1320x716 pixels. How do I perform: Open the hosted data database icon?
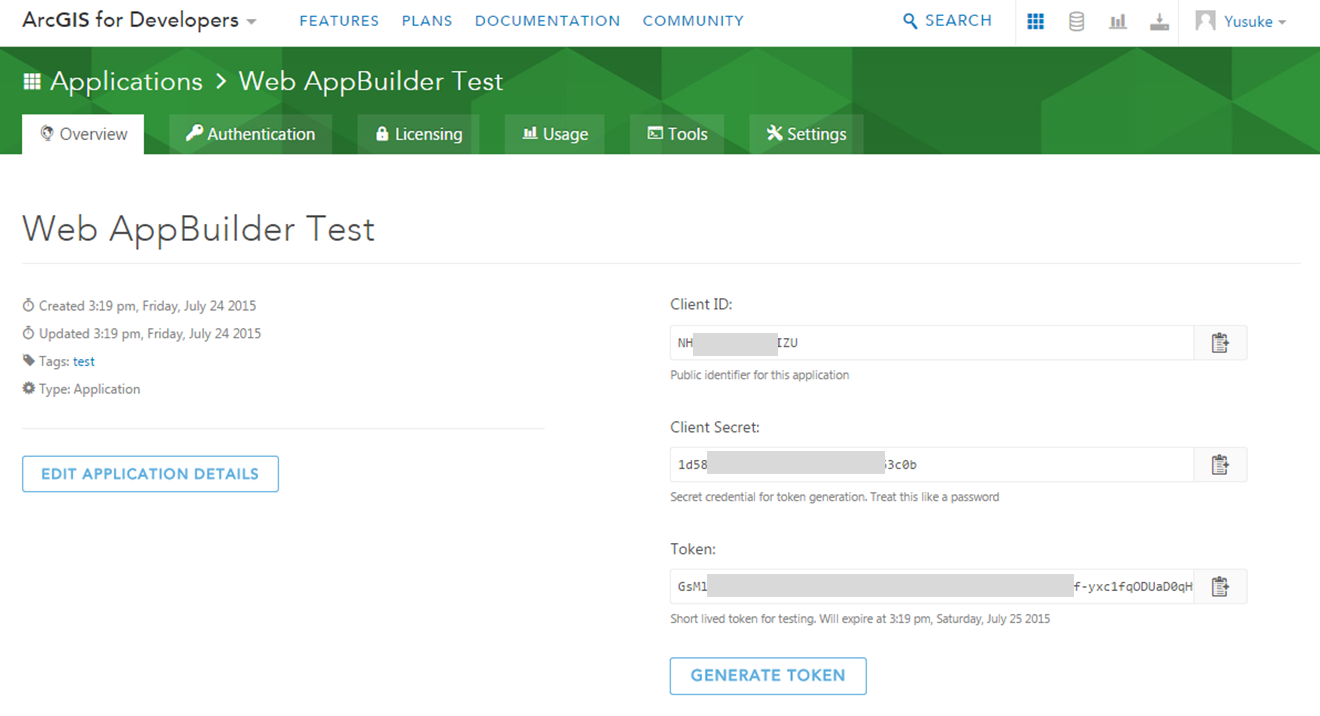pyautogui.click(x=1076, y=21)
